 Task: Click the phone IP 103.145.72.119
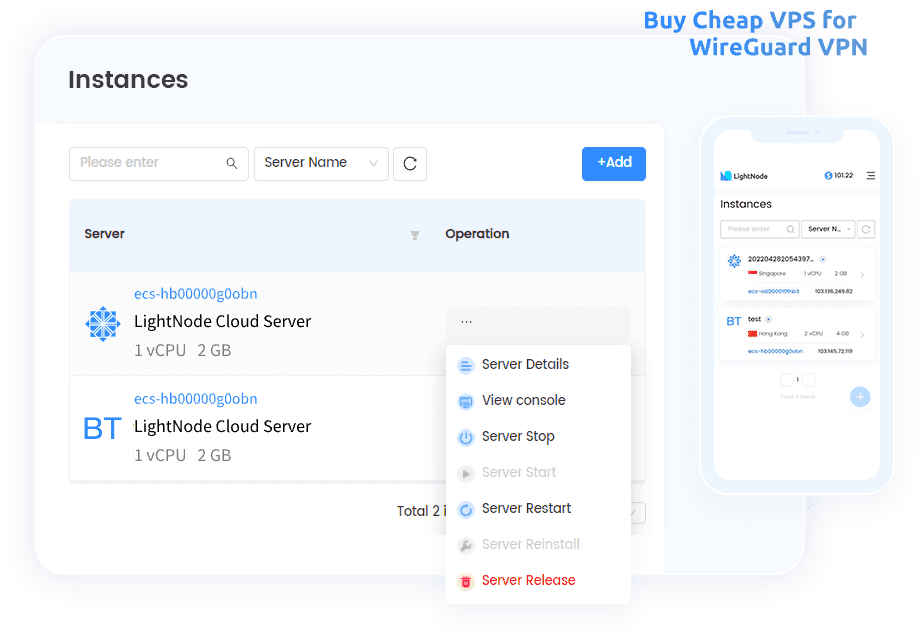(835, 351)
